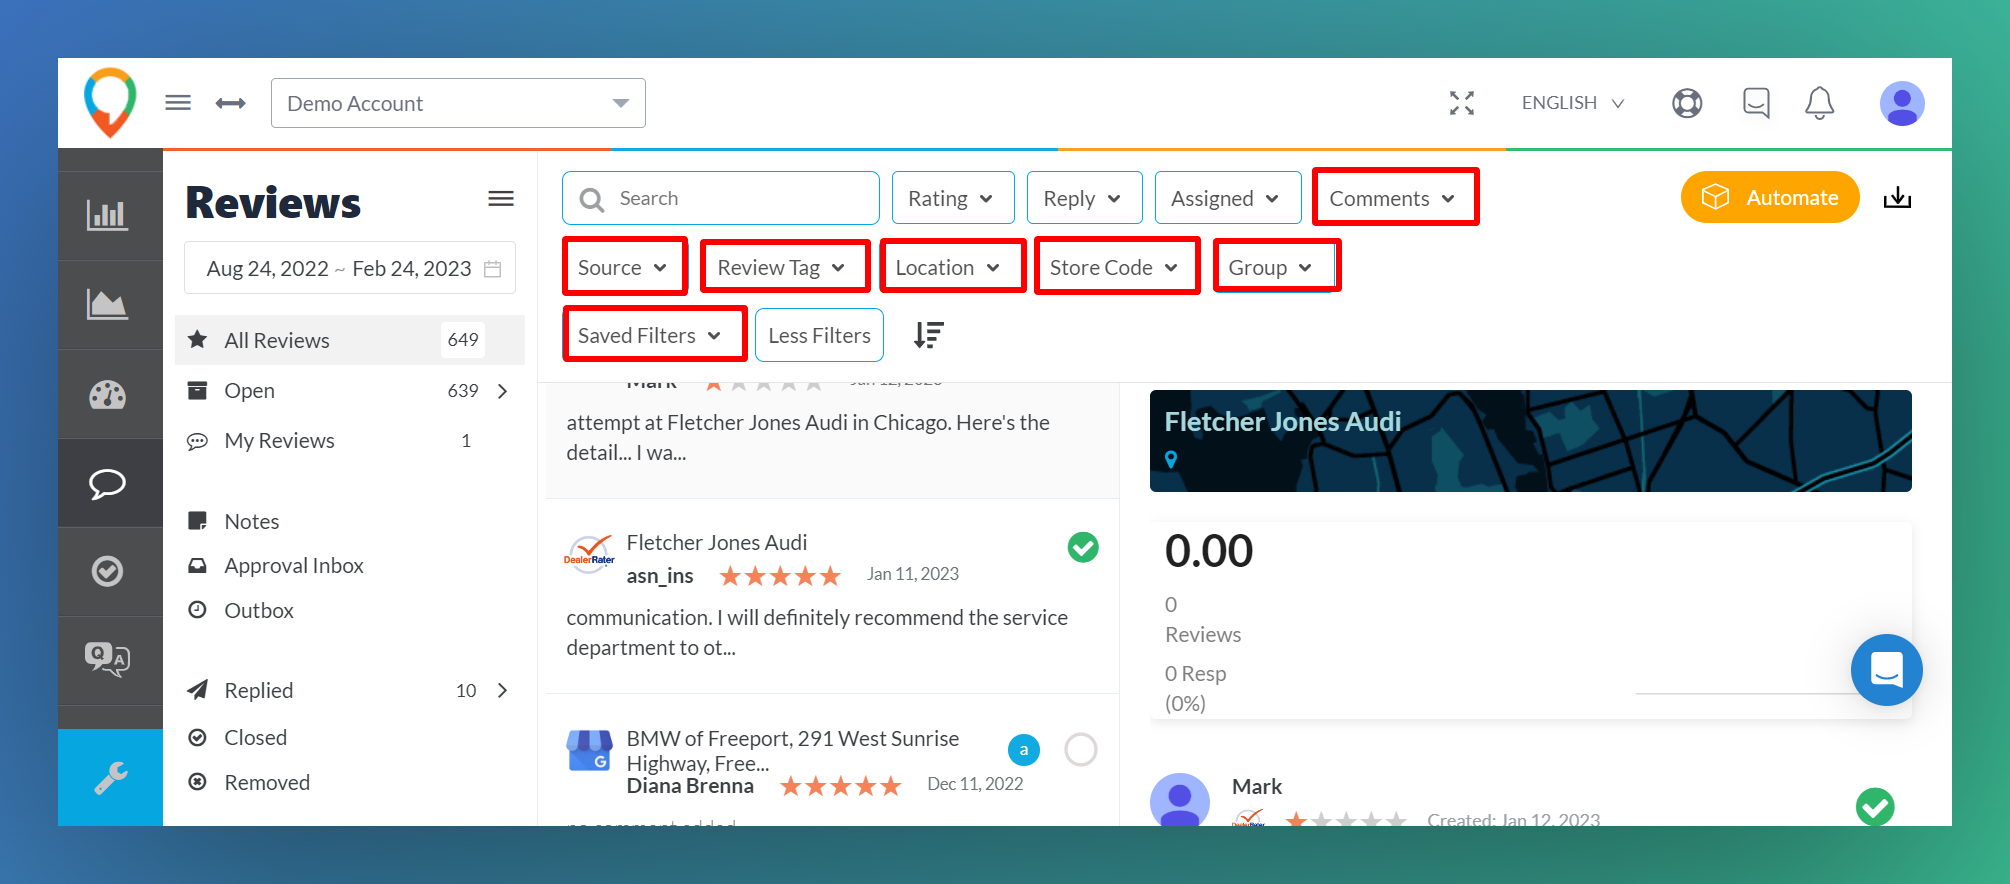Select Replied reviews
2010x884 pixels.
(x=258, y=690)
